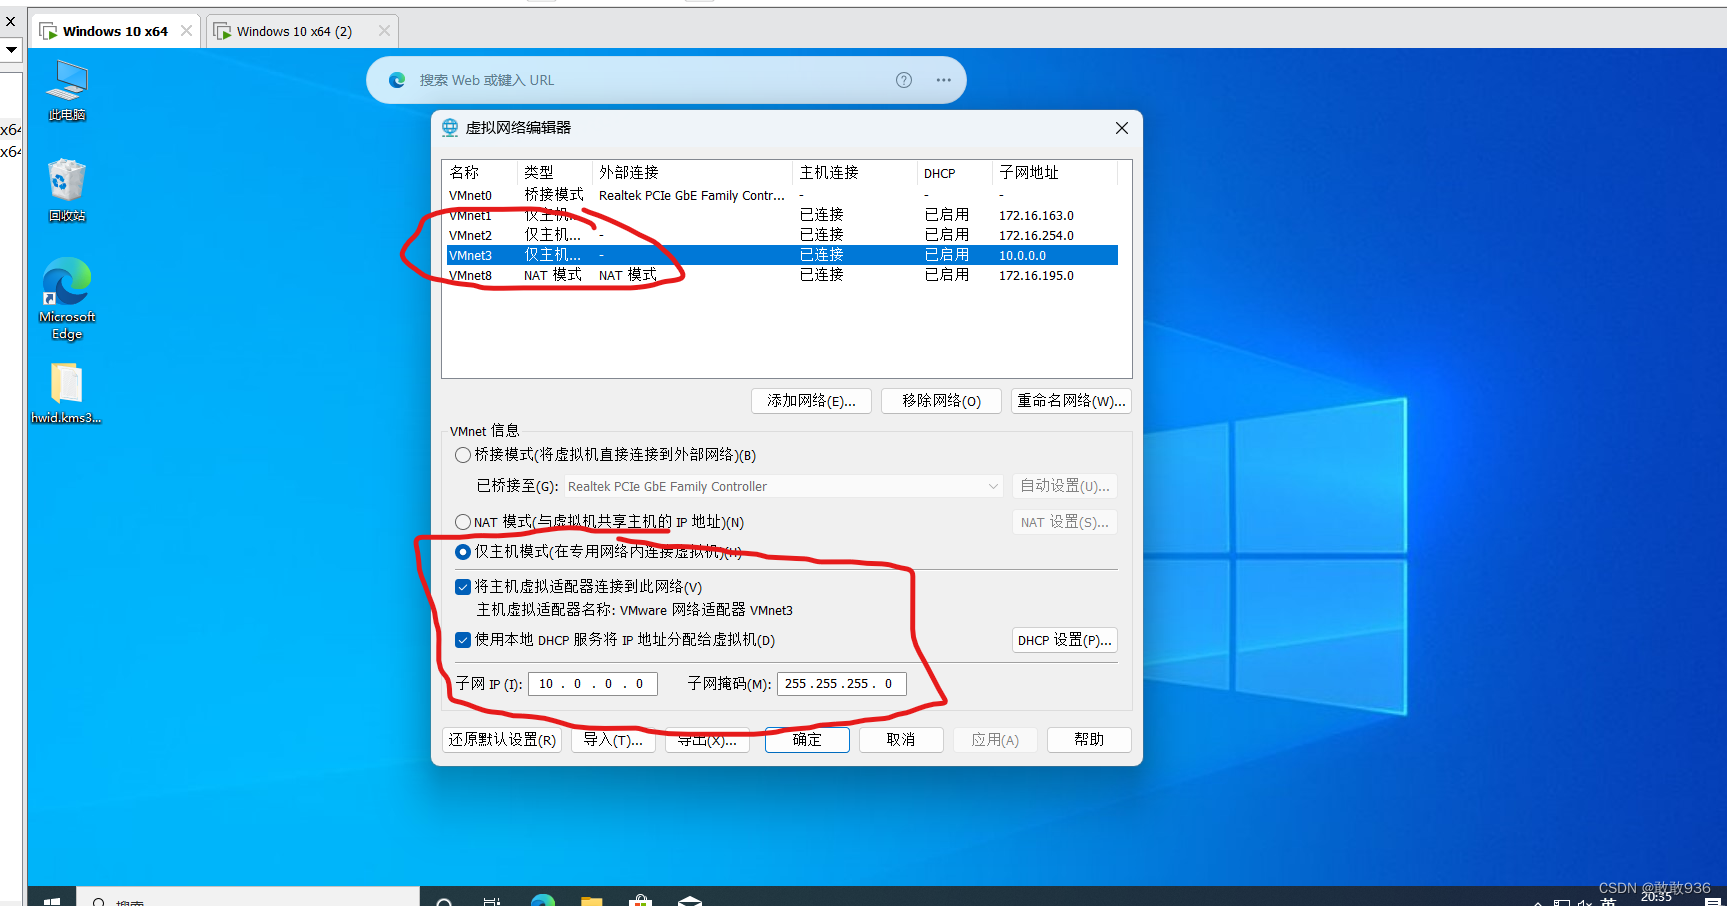Screen dimensions: 1727x906
Task: Launch Microsoft Edge from the desktop
Action: click(67, 298)
